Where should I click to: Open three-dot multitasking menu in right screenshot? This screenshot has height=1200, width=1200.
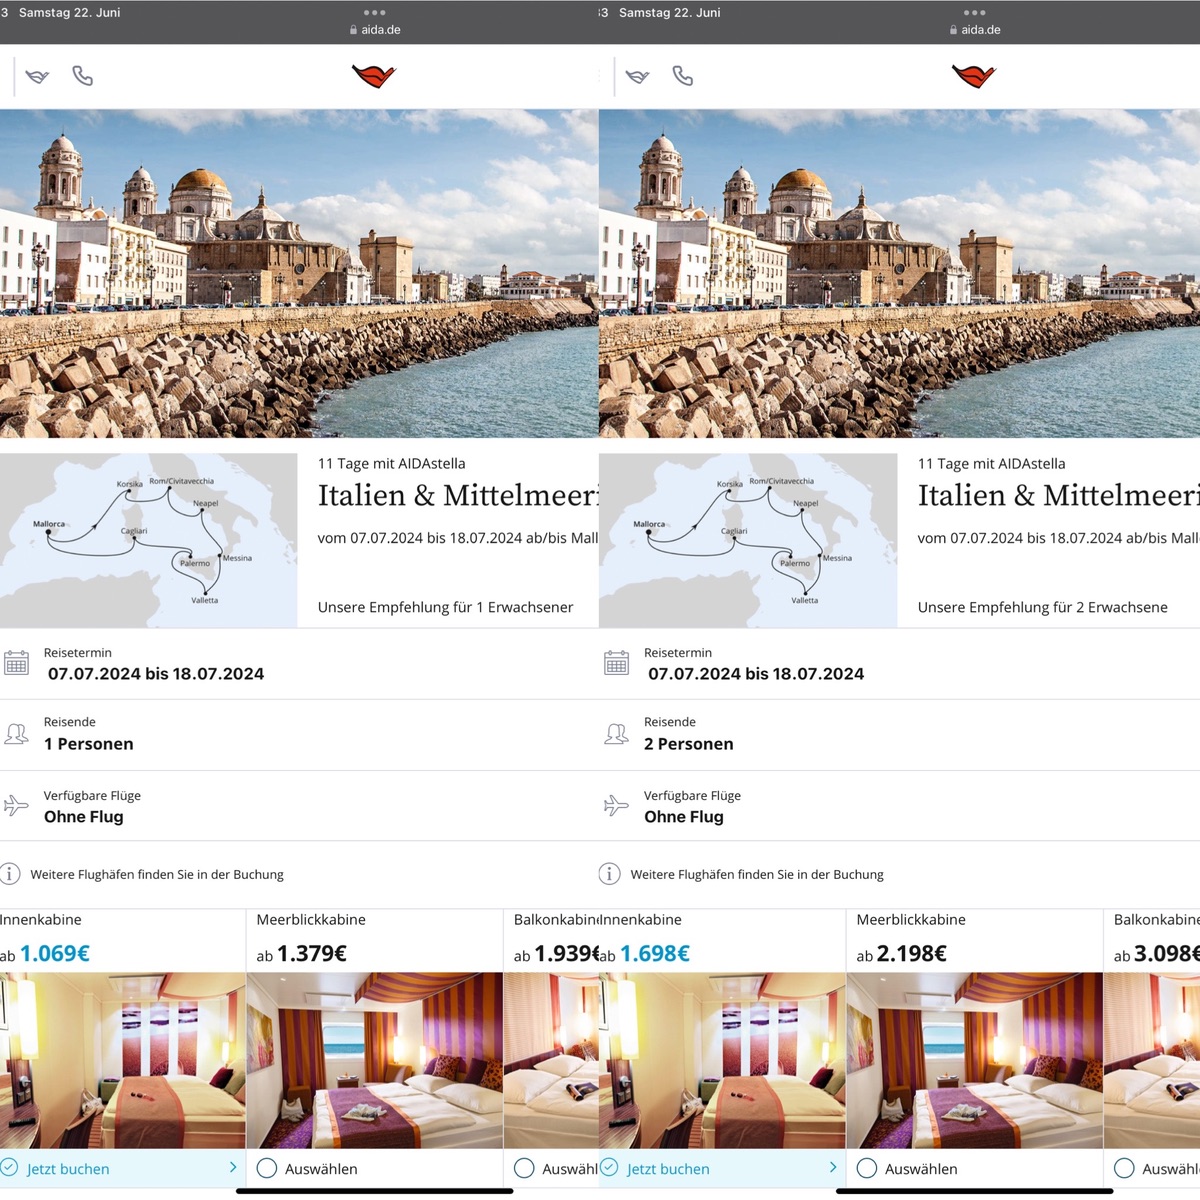pyautogui.click(x=975, y=13)
